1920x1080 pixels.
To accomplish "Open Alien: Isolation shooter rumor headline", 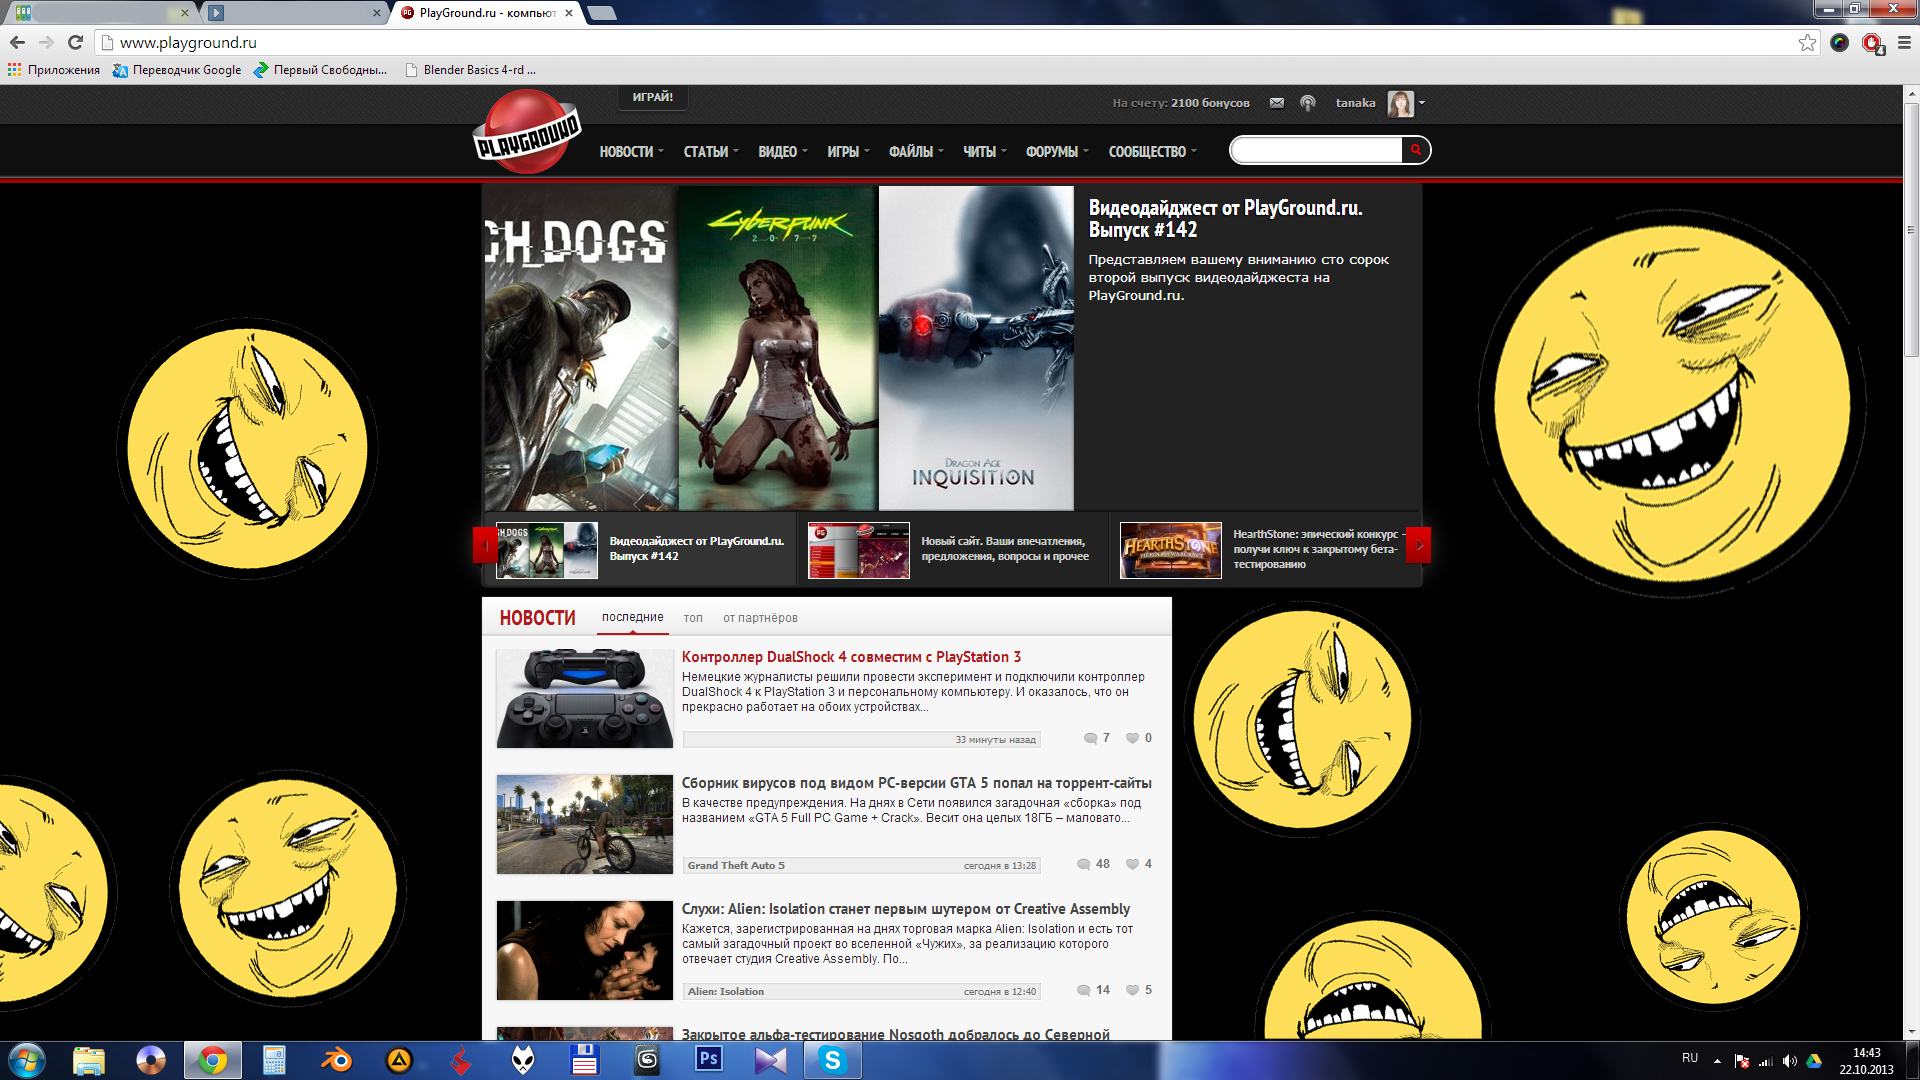I will (x=905, y=909).
